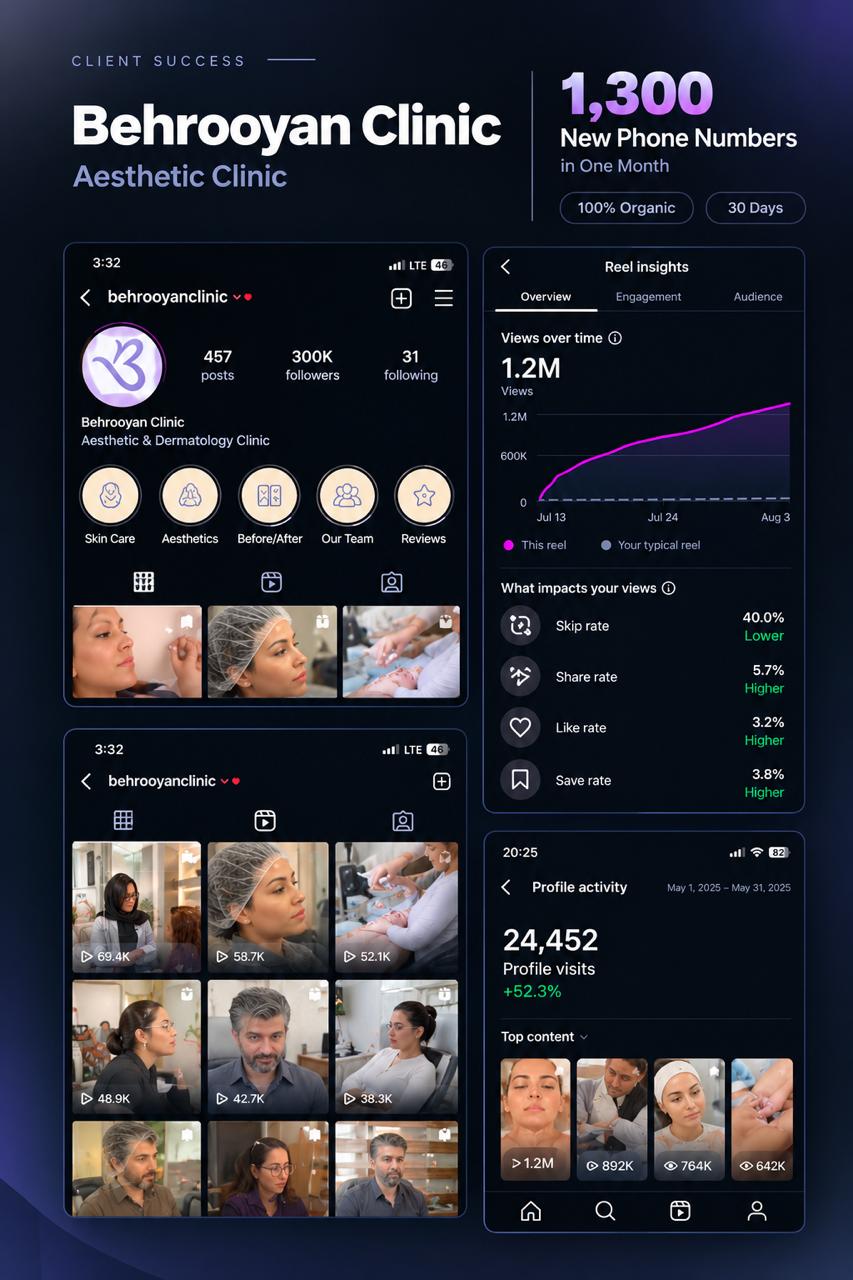853x1280 pixels.
Task: Open the account switcher chevron beside the behrooyanclinic username above the 457 posts count
Action: [x=237, y=298]
